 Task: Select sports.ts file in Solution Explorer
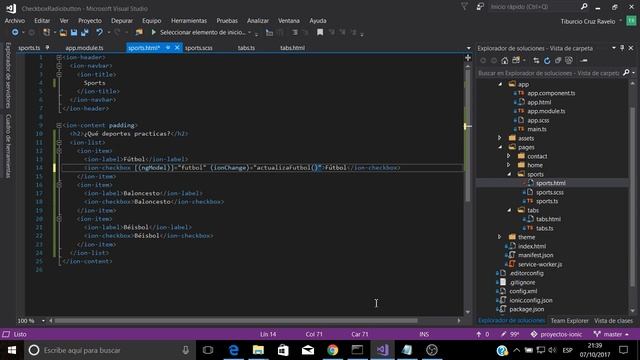coord(547,201)
